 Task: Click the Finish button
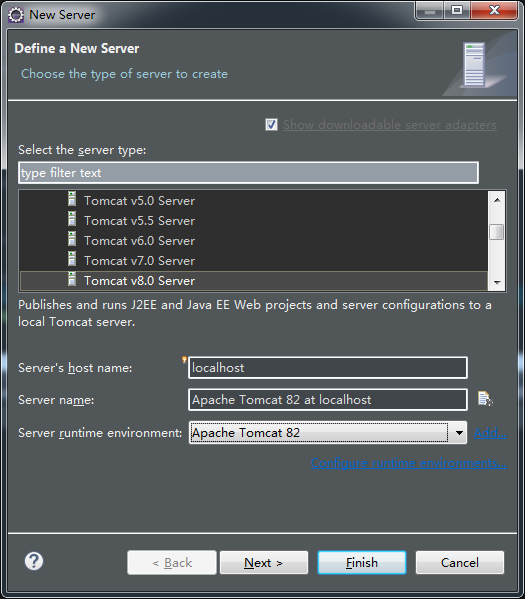[x=361, y=563]
